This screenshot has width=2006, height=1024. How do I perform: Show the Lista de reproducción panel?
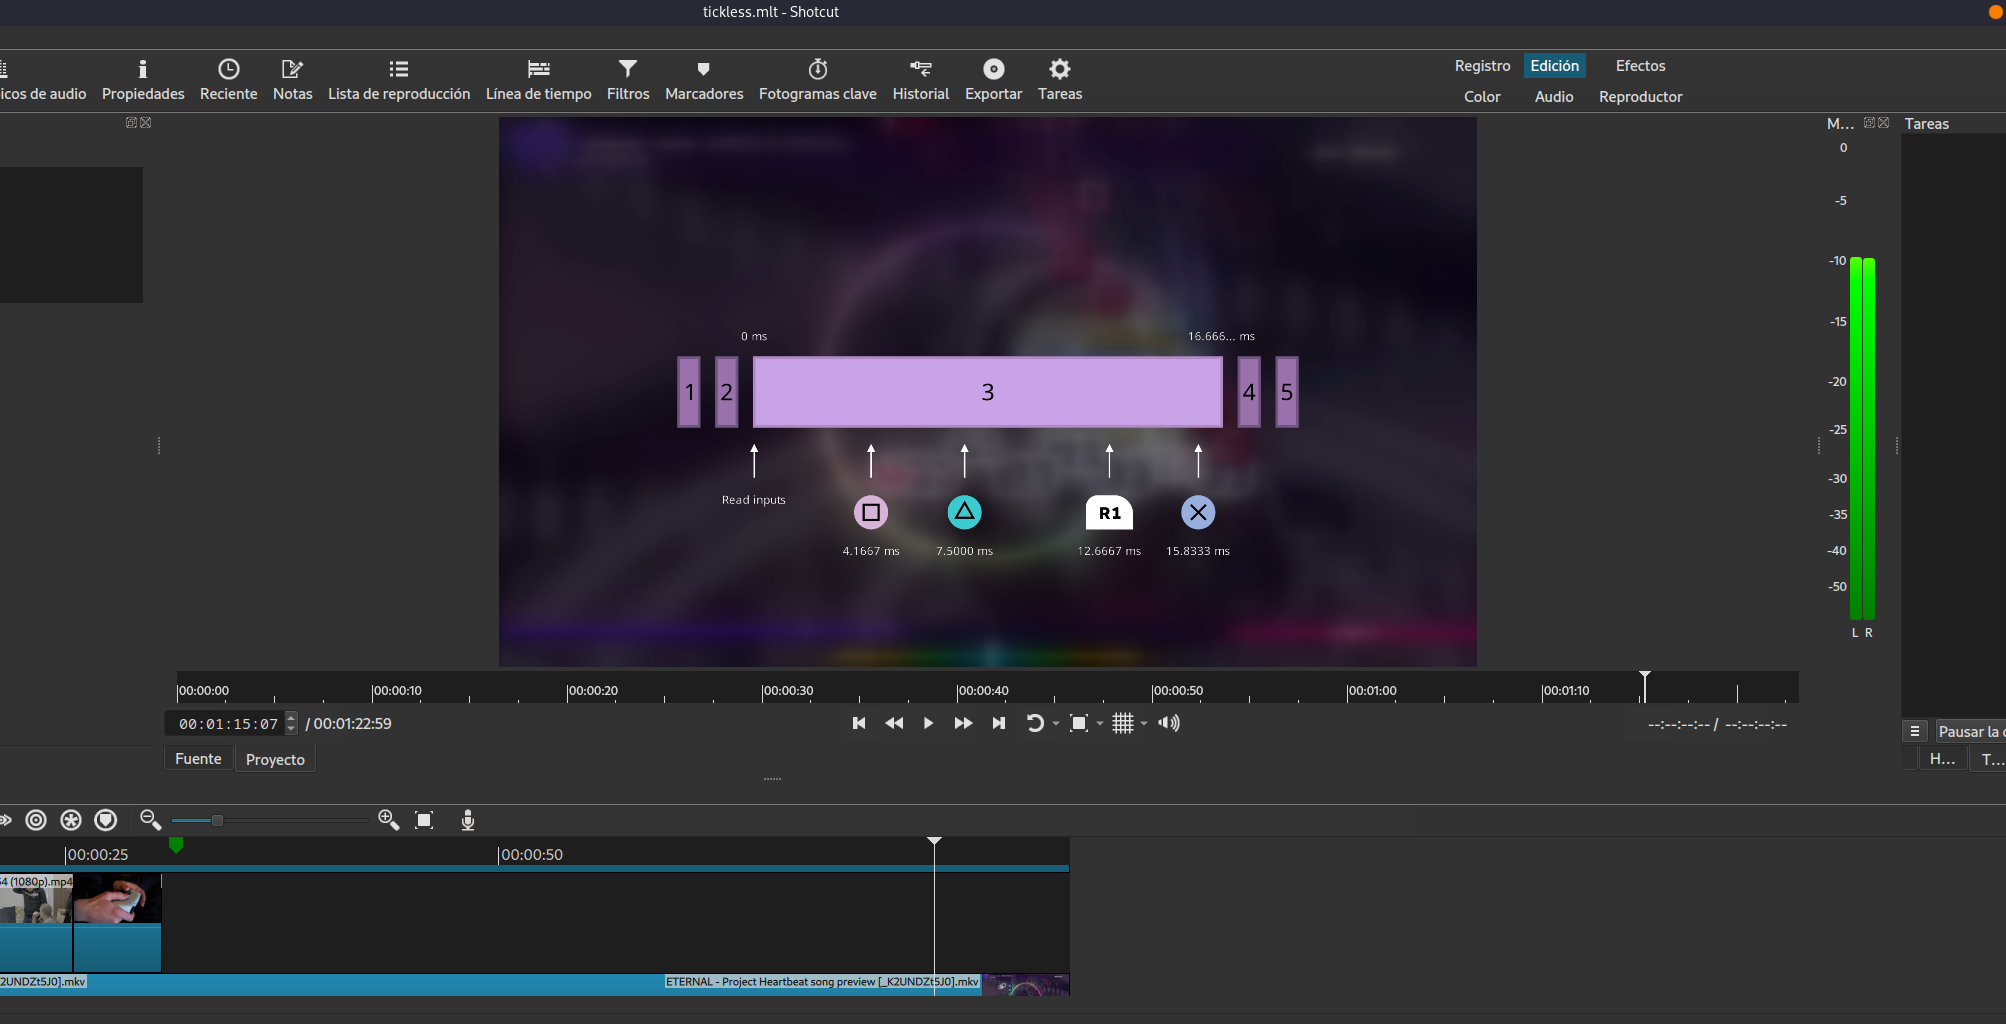[x=399, y=80]
